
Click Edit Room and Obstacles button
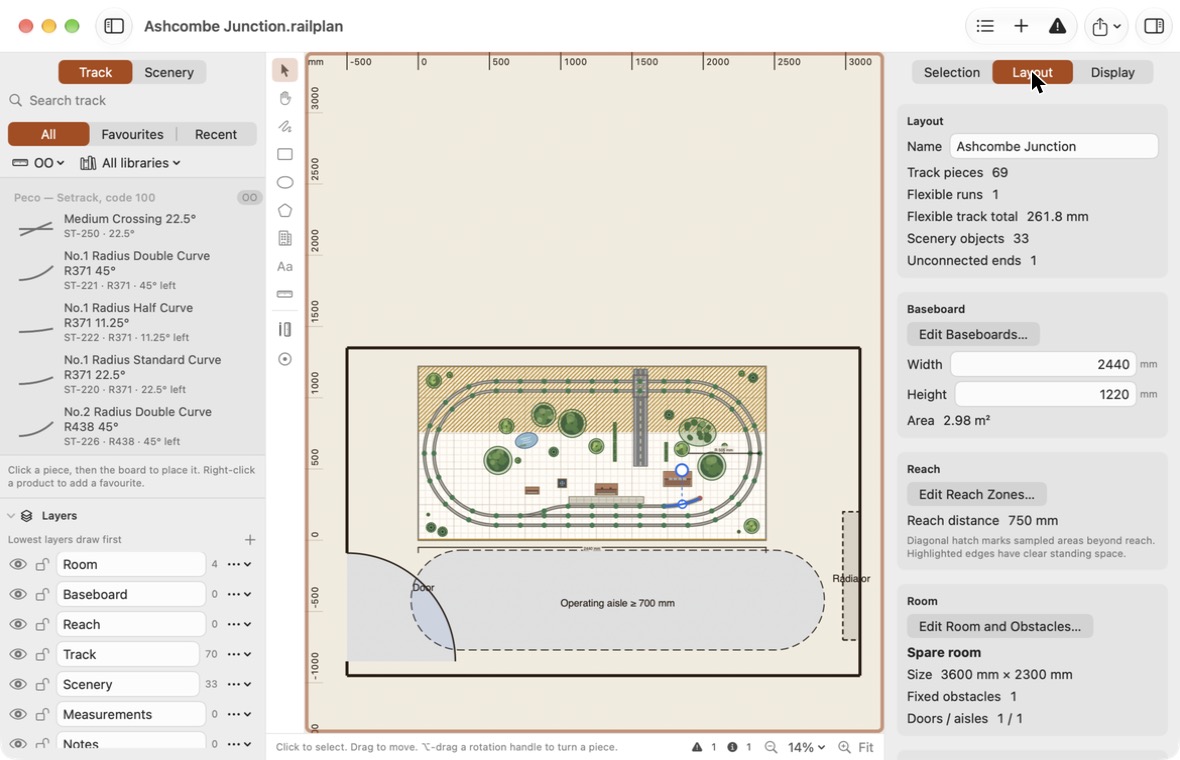coord(999,626)
